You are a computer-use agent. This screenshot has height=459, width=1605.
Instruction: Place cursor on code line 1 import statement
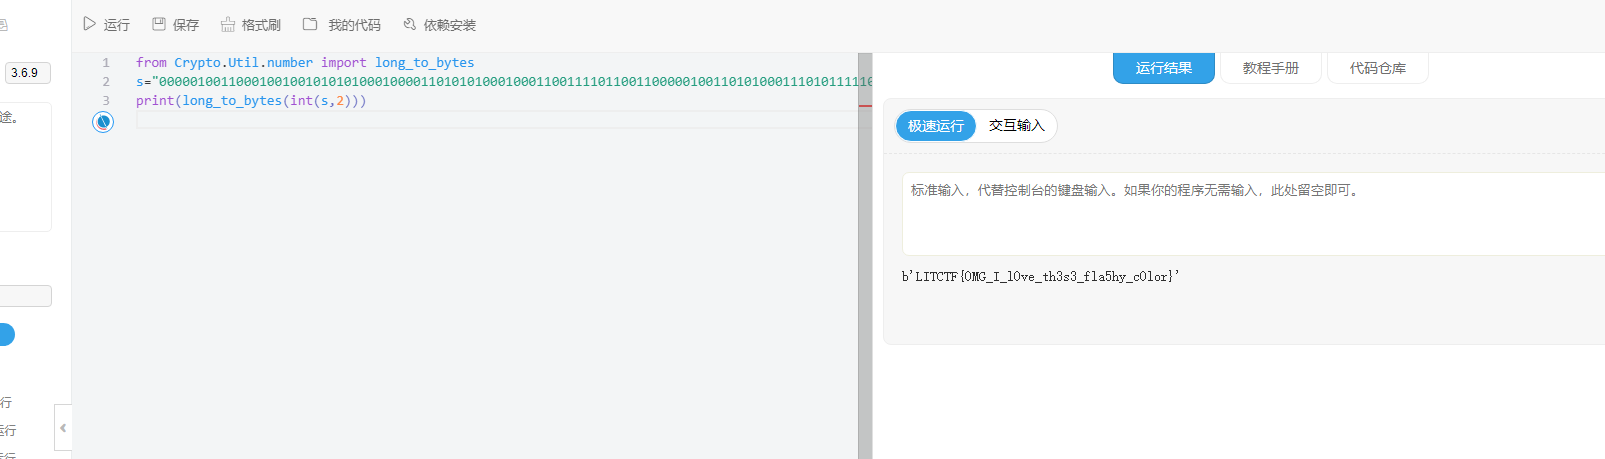coord(305,62)
